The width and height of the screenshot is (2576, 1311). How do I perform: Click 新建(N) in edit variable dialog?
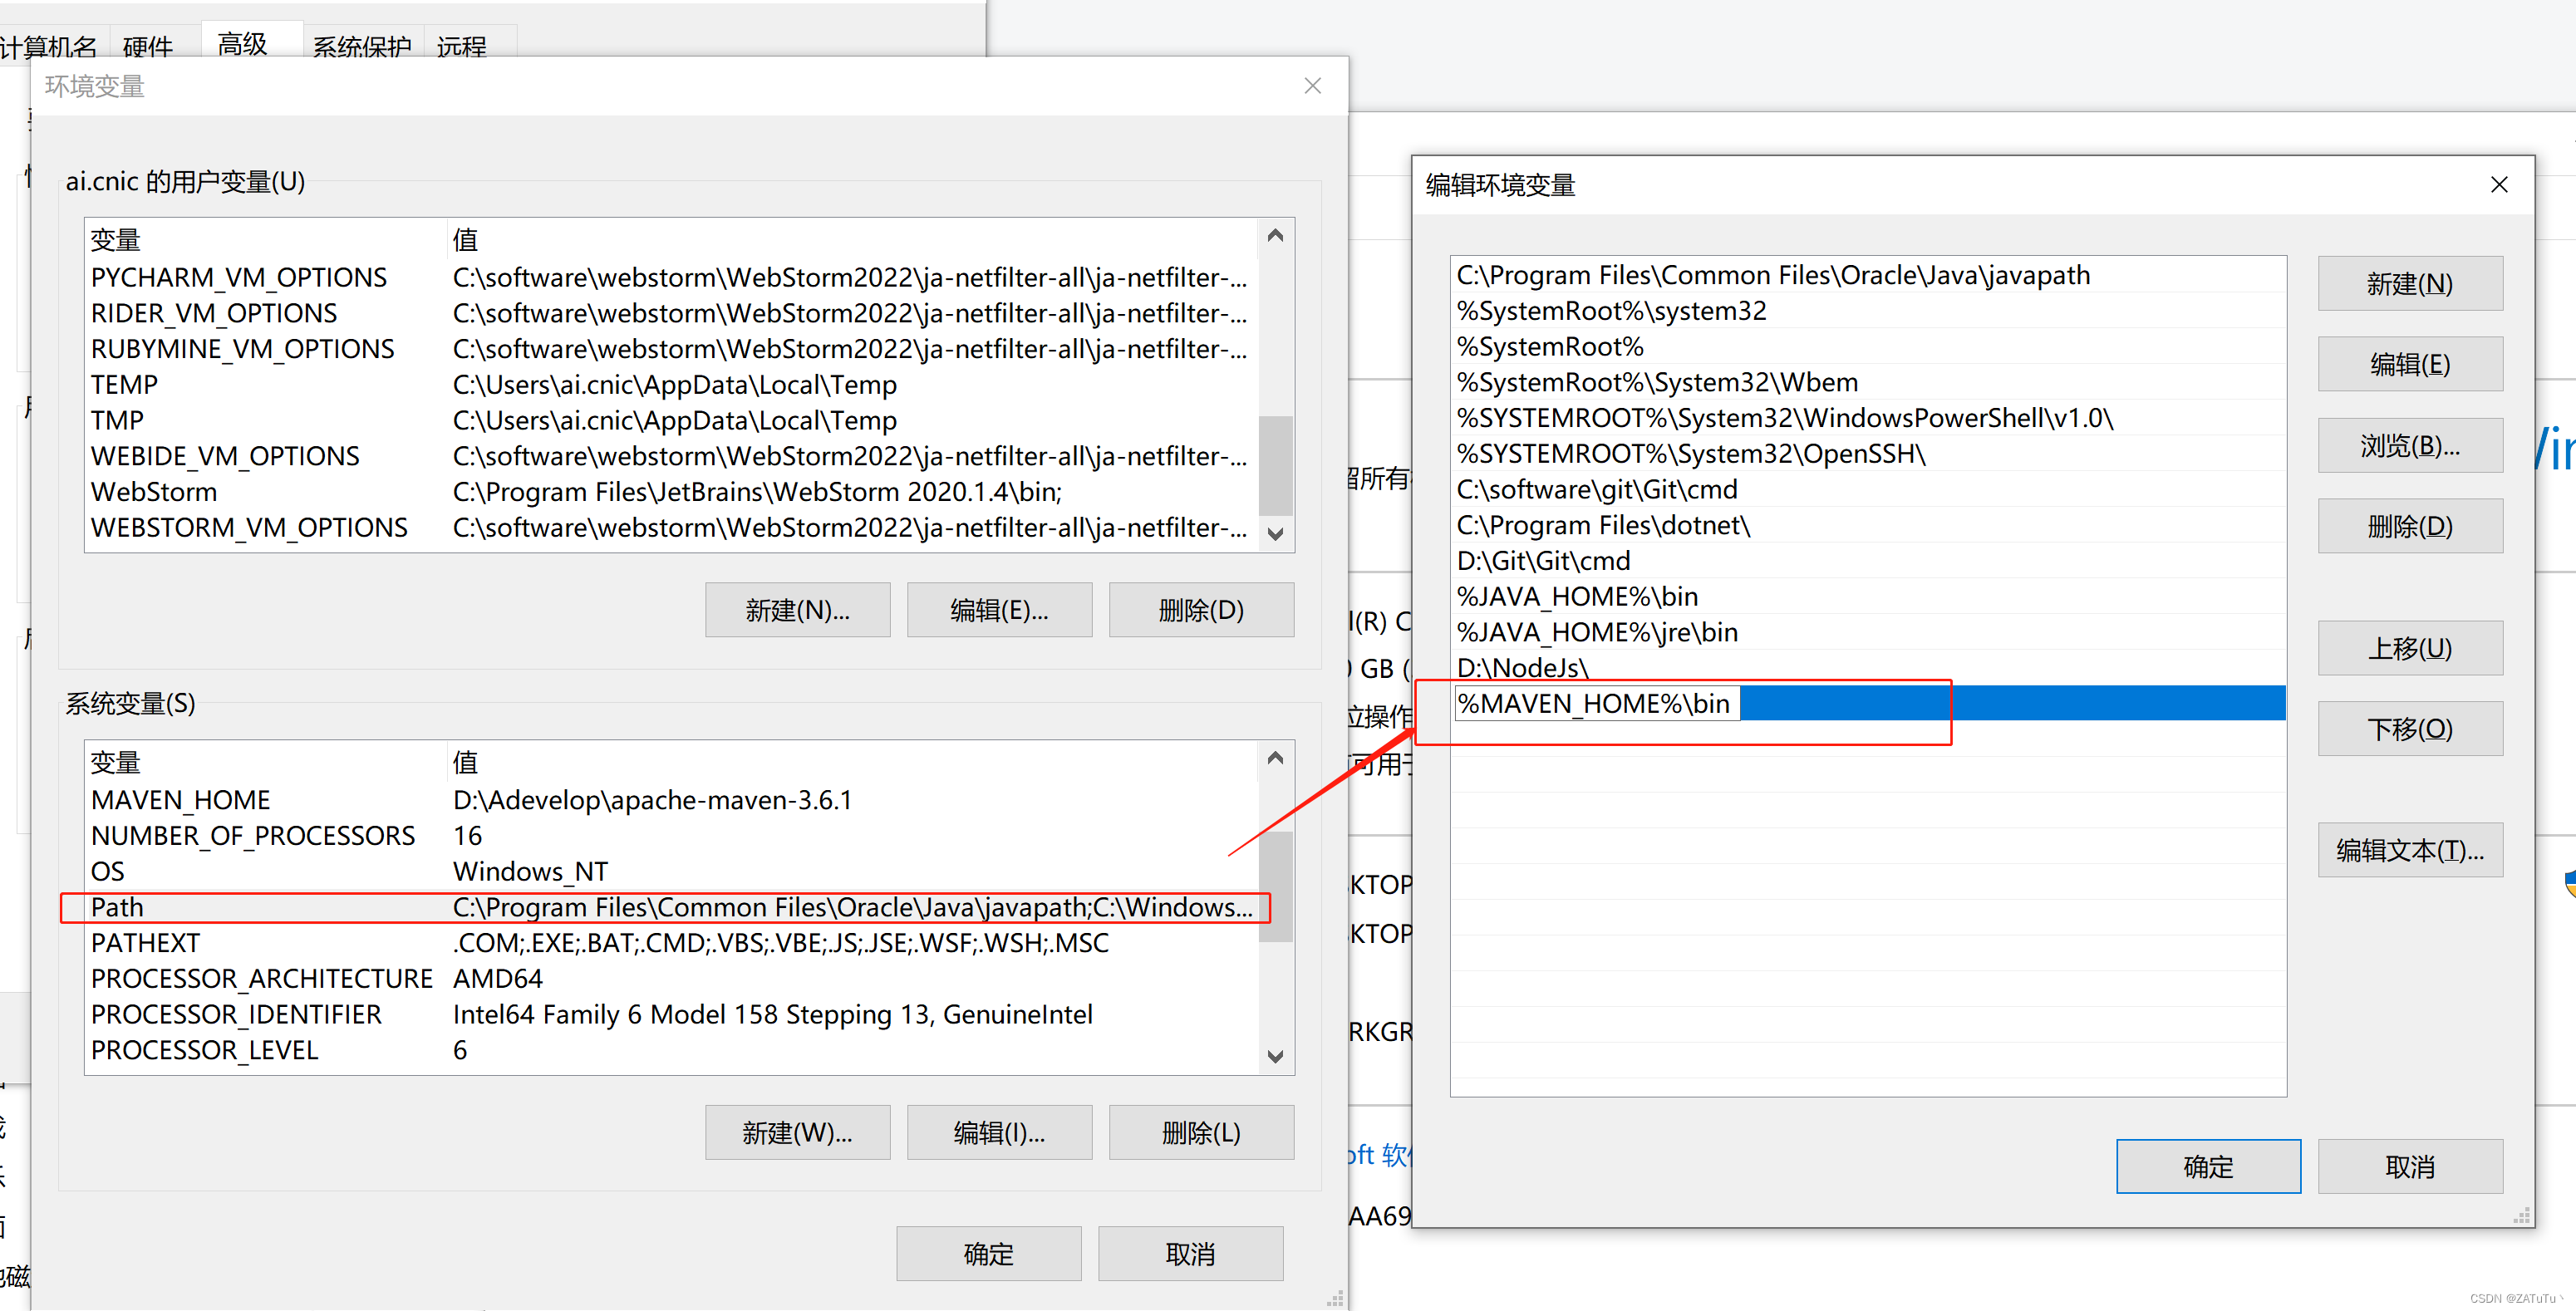click(2409, 284)
